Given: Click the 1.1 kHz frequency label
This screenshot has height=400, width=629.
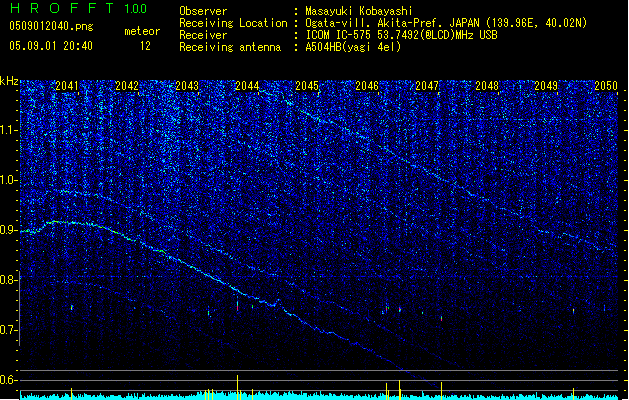Looking at the screenshot, I should [9, 130].
